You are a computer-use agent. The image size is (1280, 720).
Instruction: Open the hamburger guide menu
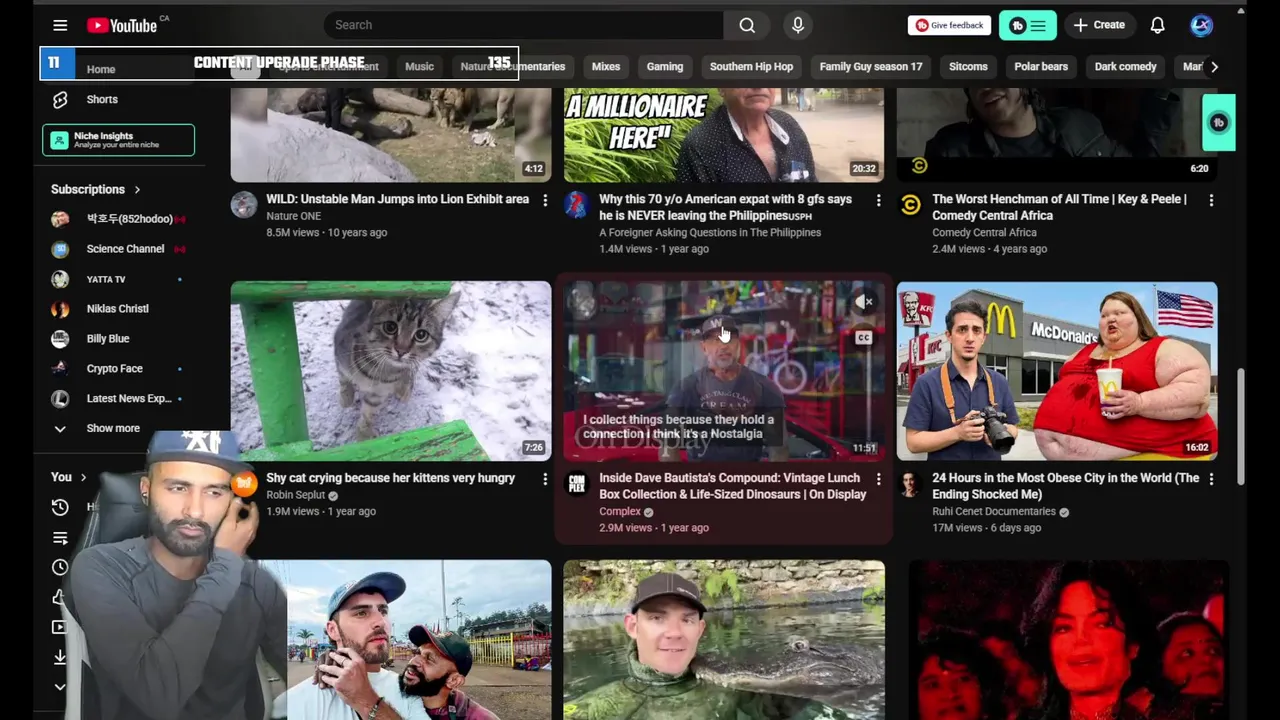coord(60,25)
